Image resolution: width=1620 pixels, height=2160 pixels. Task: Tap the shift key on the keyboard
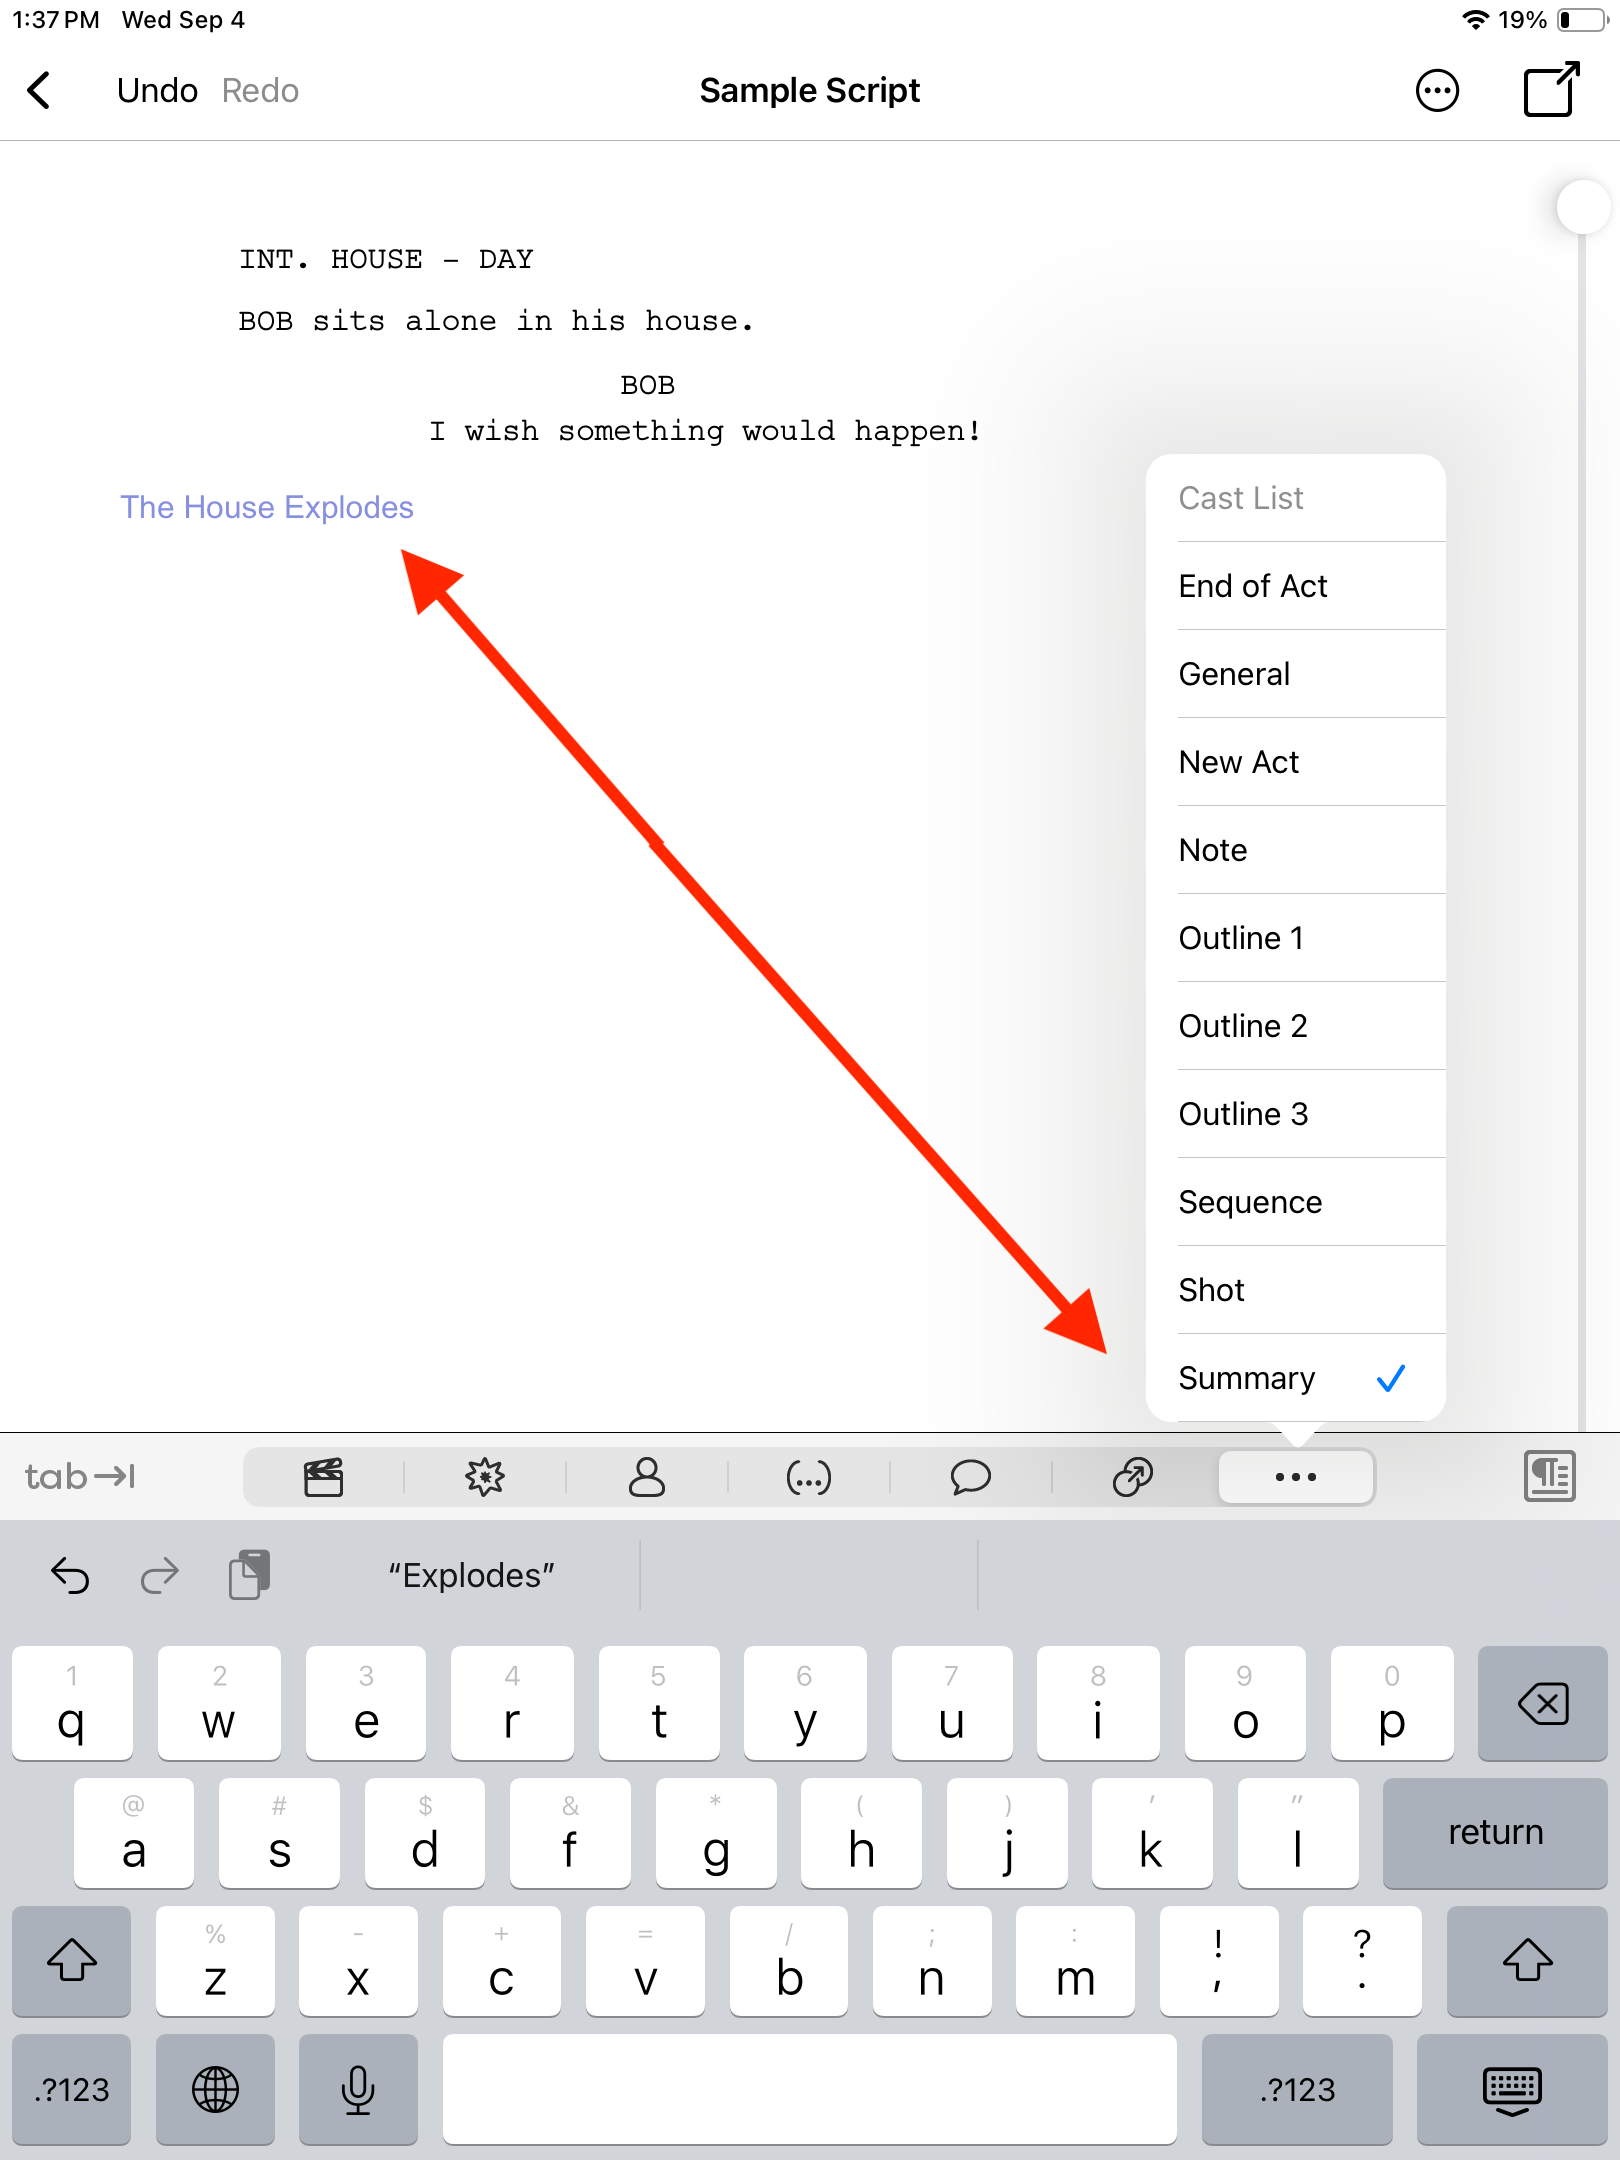click(x=71, y=1962)
